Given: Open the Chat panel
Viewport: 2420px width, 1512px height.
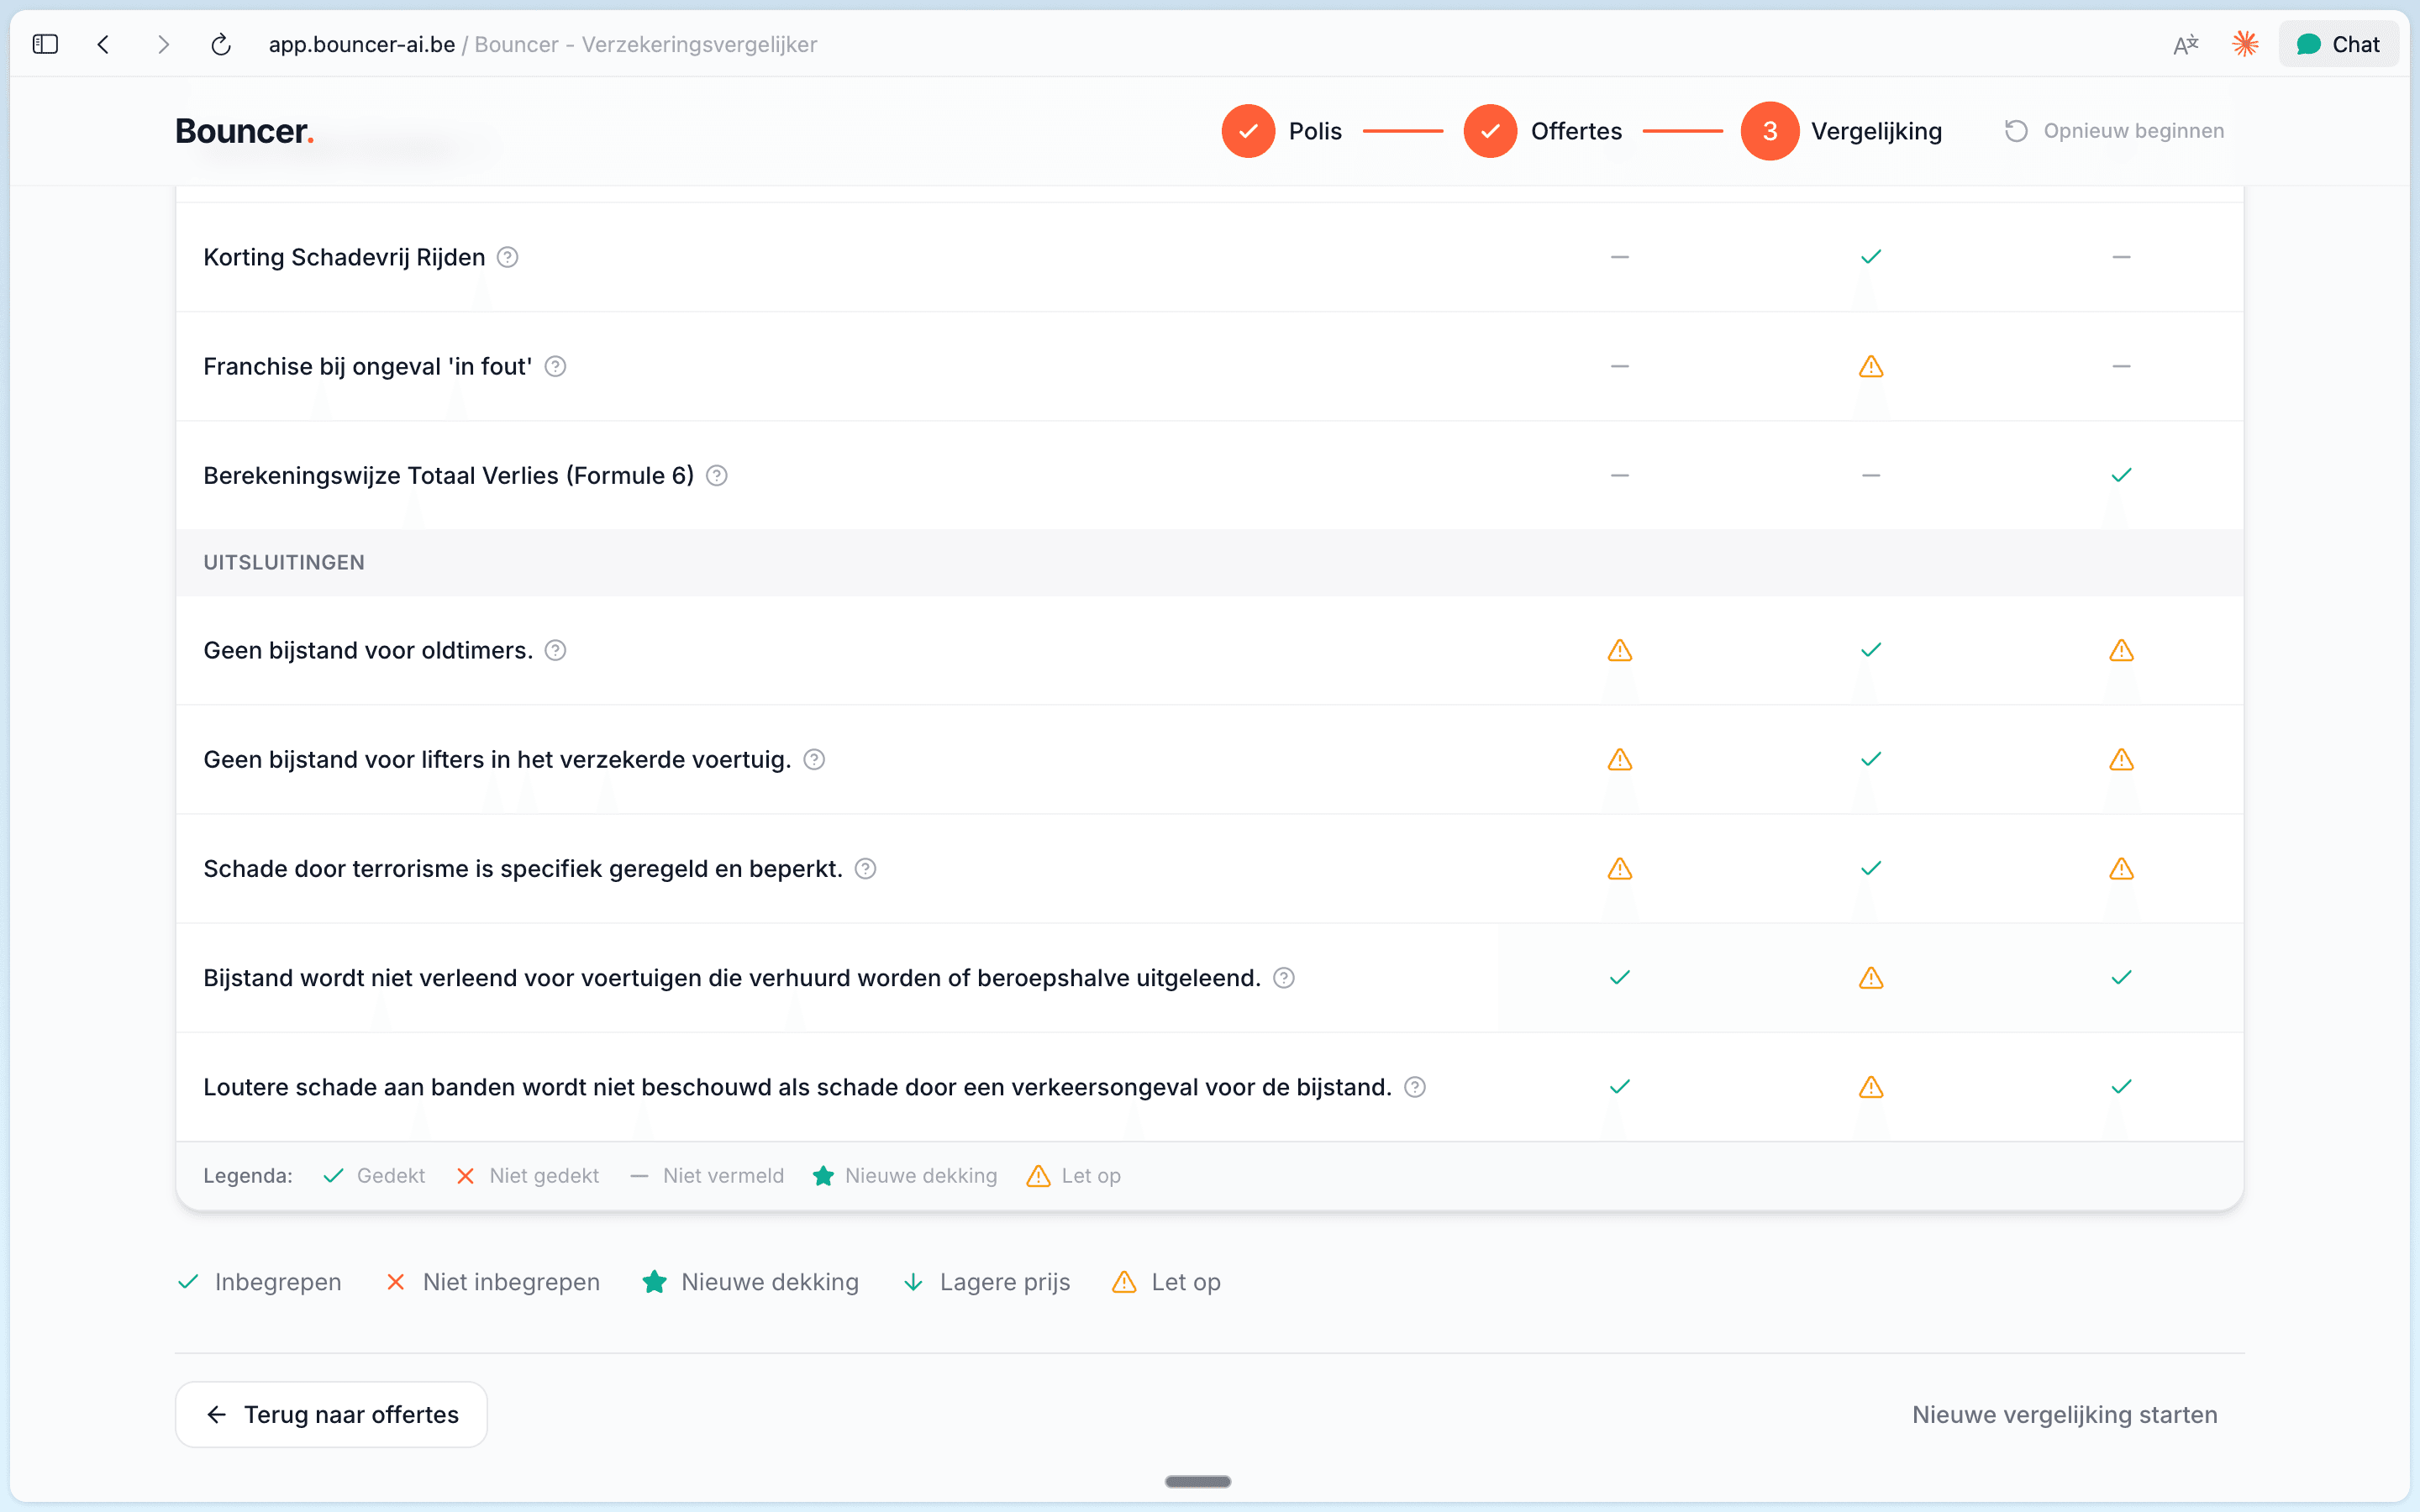Looking at the screenshot, I should [2340, 44].
